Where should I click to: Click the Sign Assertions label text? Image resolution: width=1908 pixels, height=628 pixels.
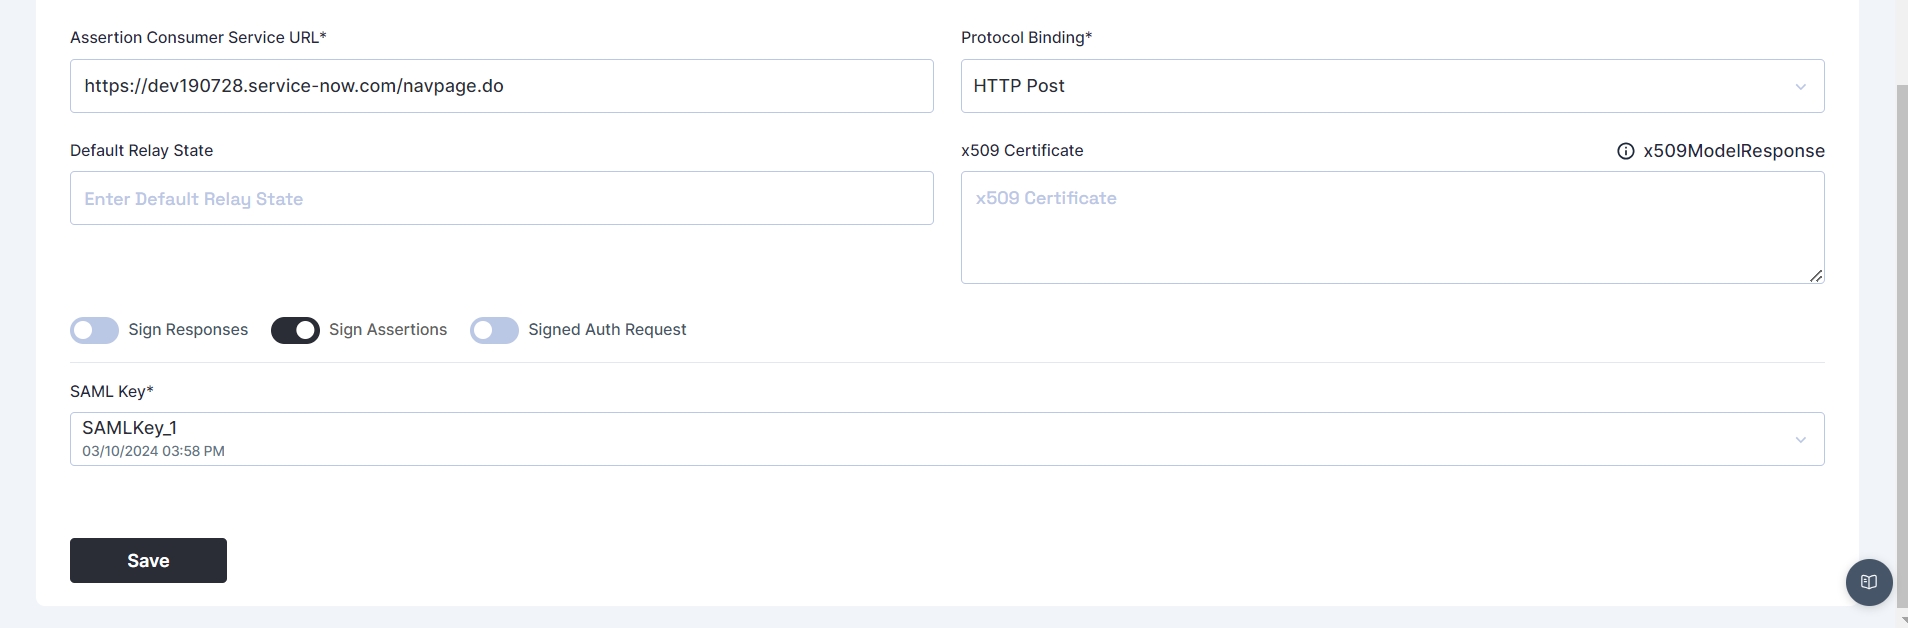pyautogui.click(x=388, y=330)
